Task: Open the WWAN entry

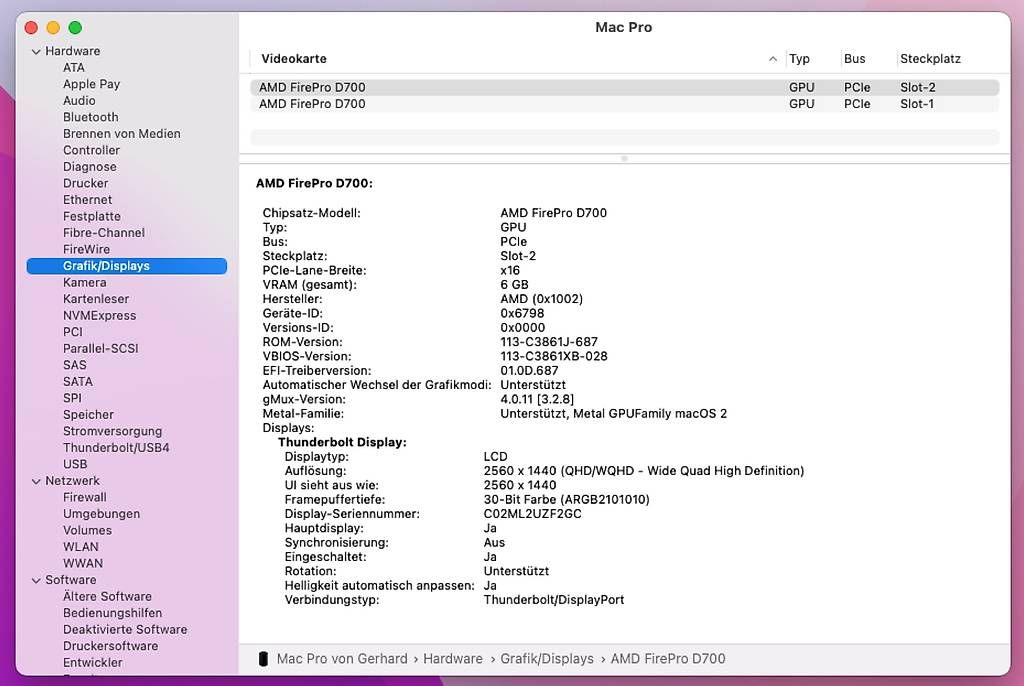Action: coord(83,563)
